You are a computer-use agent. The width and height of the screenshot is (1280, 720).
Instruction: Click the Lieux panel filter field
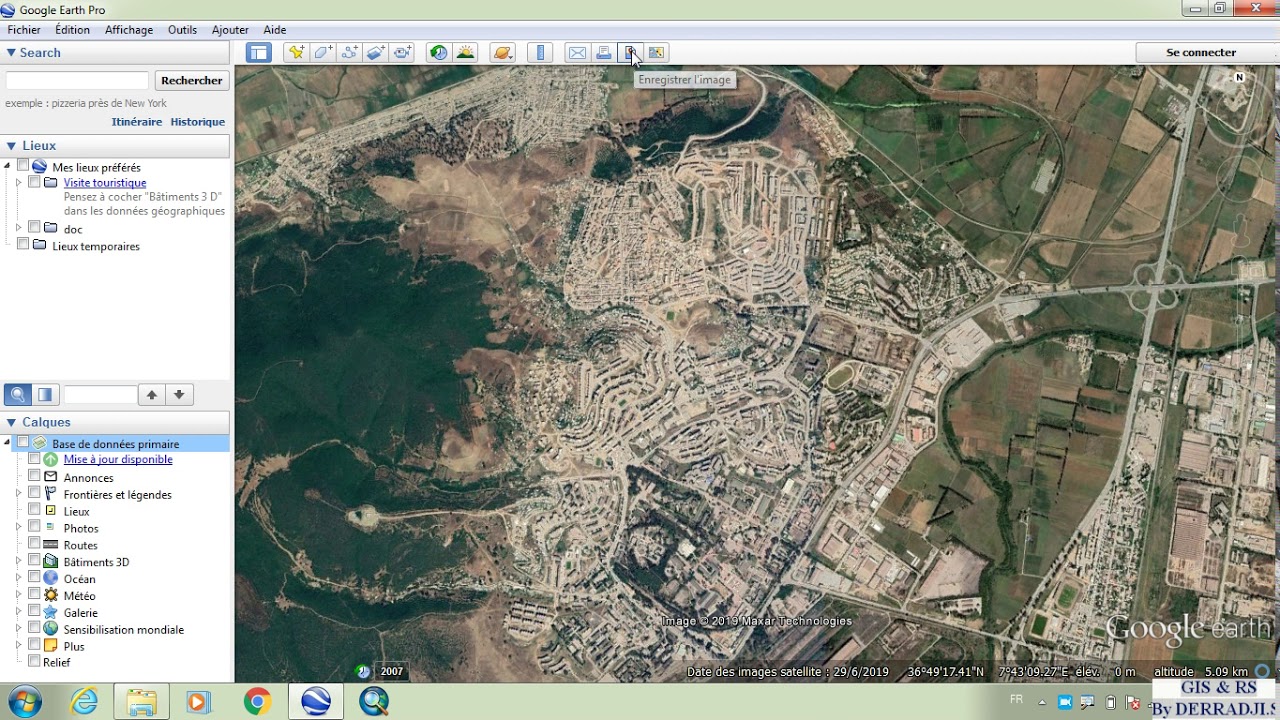point(100,395)
